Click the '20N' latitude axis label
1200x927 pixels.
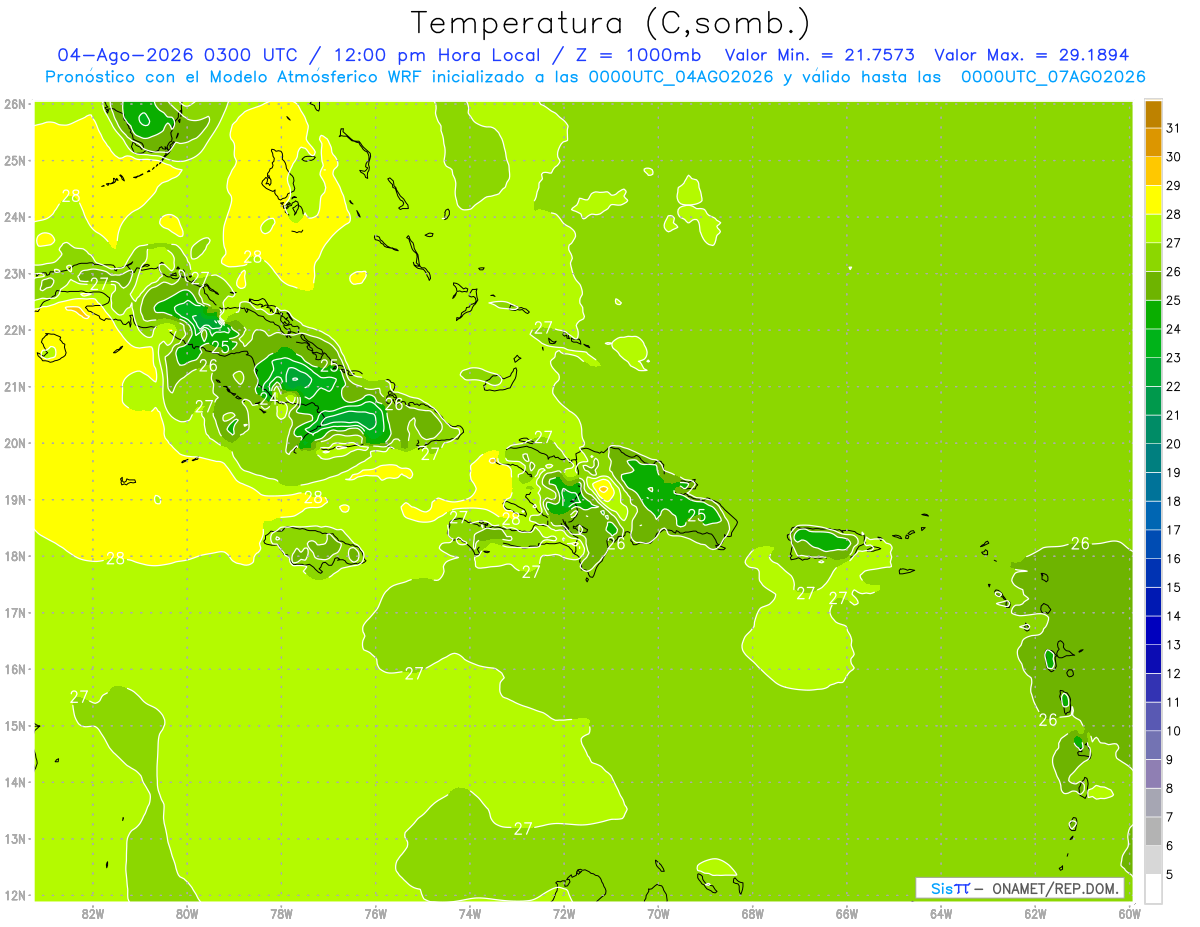tap(15, 443)
